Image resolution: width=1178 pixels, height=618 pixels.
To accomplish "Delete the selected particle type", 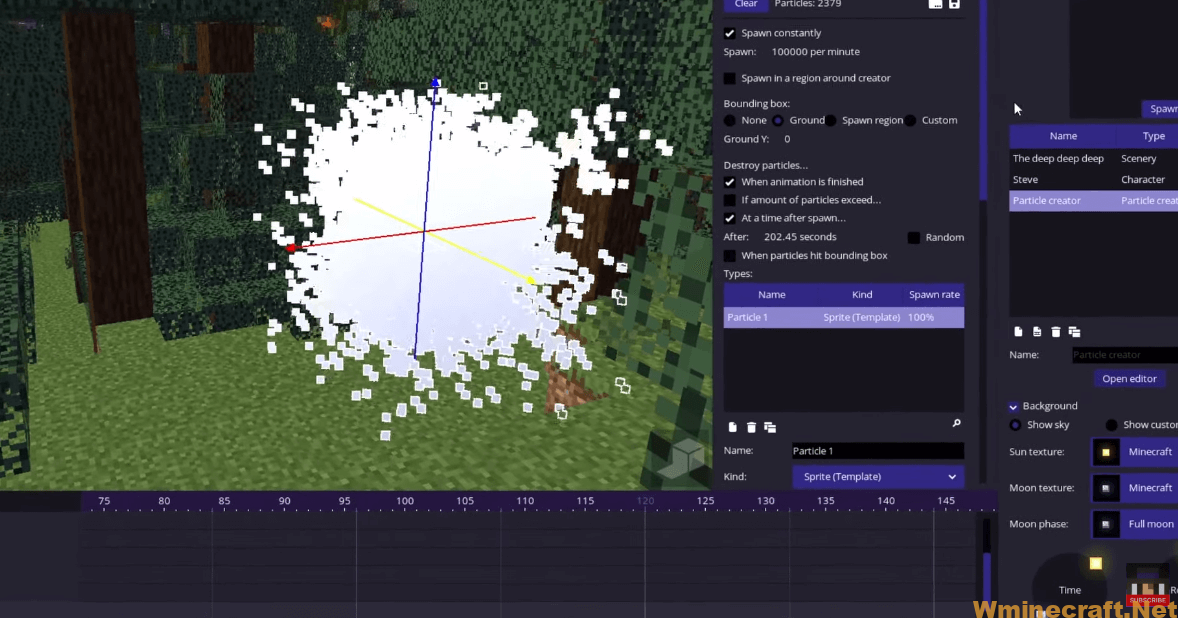I will tap(751, 427).
